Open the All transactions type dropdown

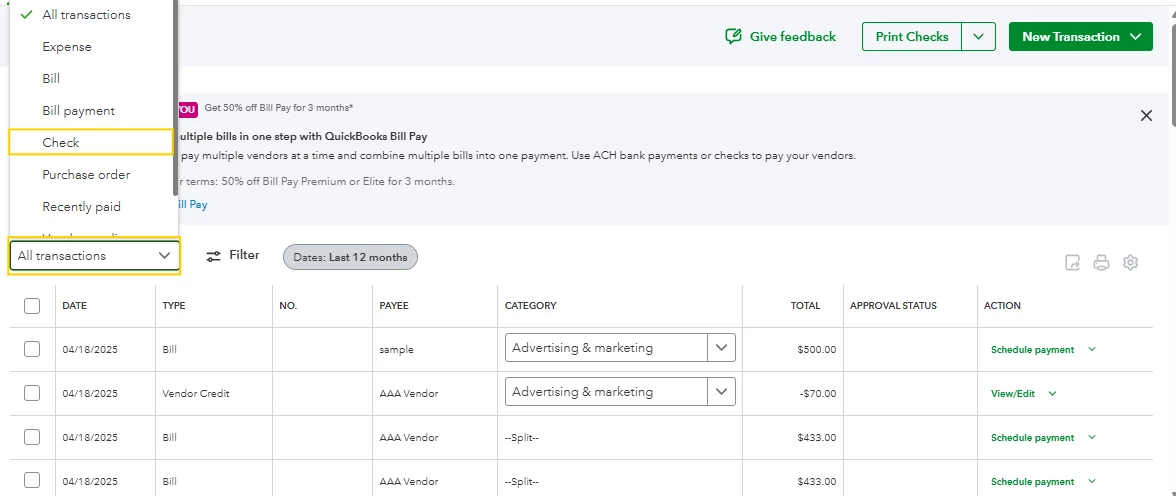tap(94, 256)
